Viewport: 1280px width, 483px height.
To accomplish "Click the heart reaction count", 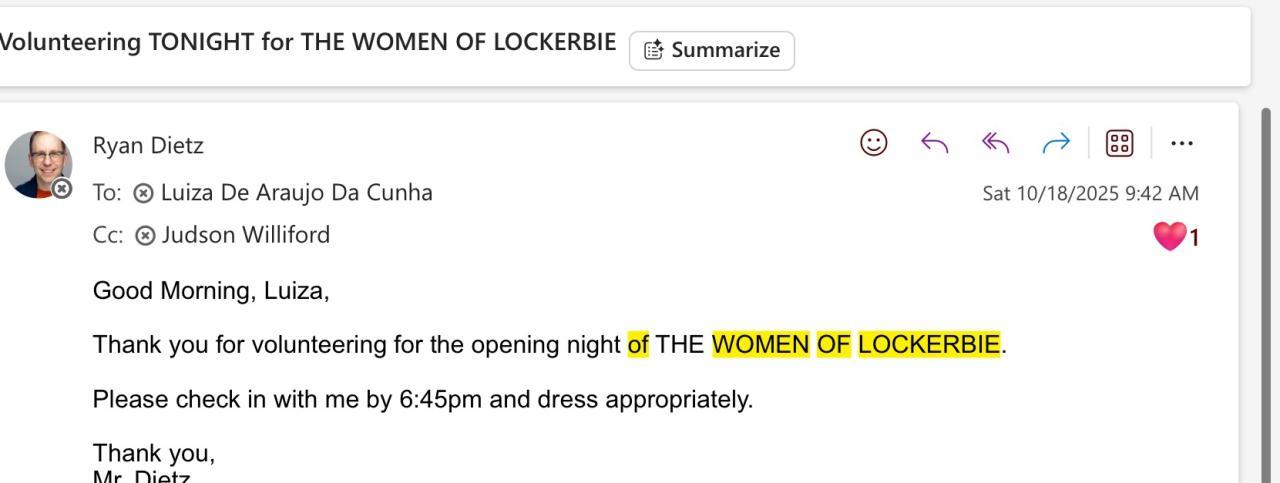I will (x=1176, y=237).
